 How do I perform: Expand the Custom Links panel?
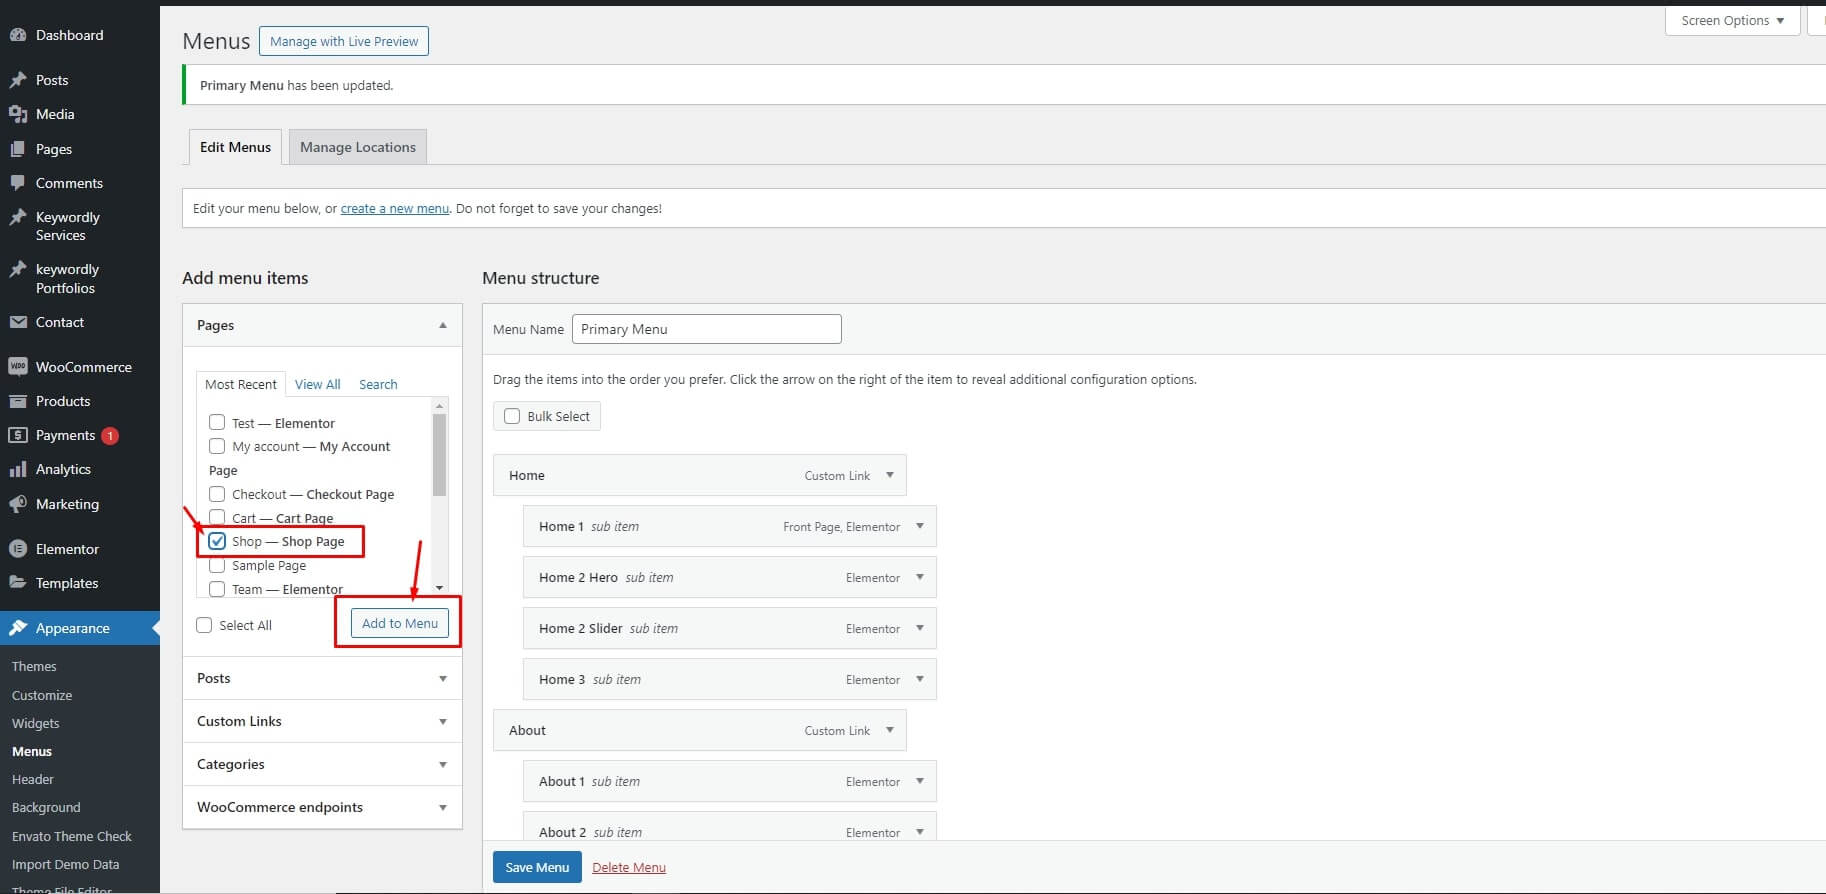pos(442,721)
